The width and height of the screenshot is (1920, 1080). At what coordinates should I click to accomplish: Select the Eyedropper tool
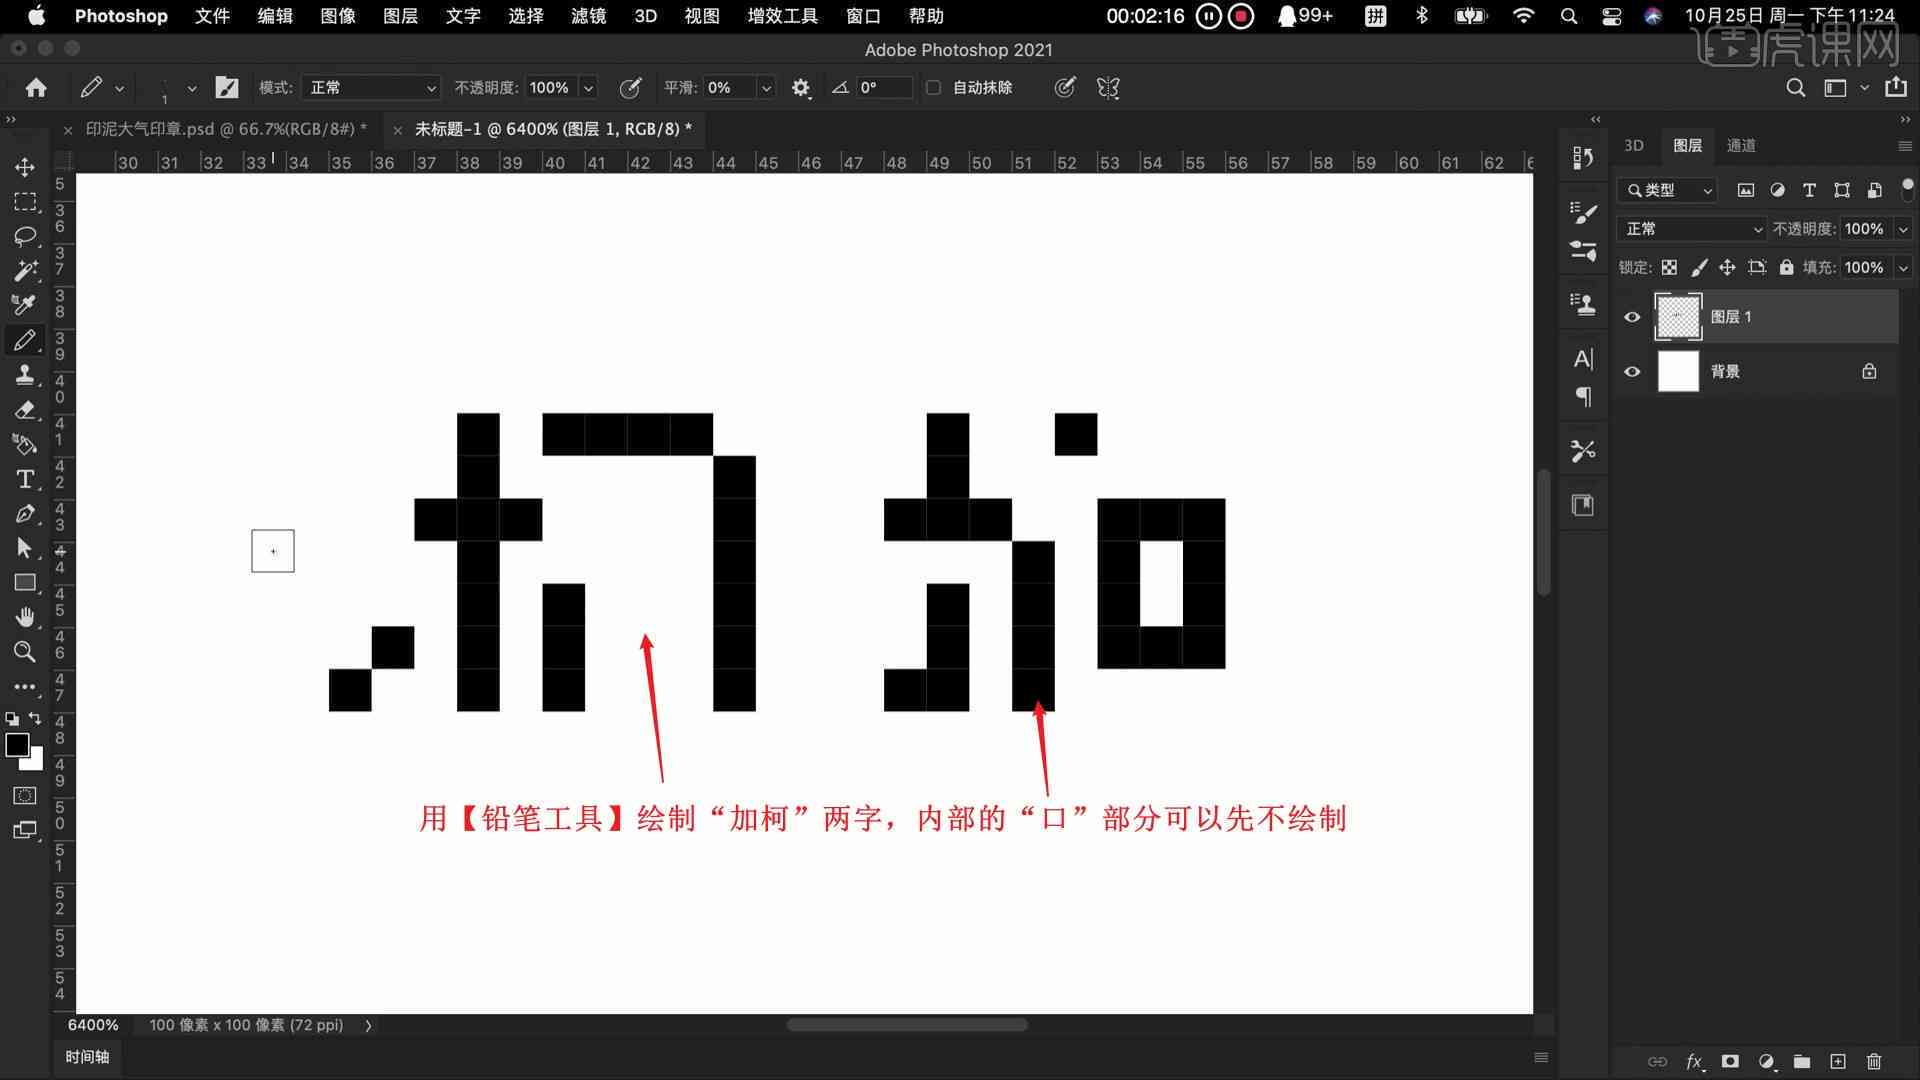pyautogui.click(x=25, y=305)
